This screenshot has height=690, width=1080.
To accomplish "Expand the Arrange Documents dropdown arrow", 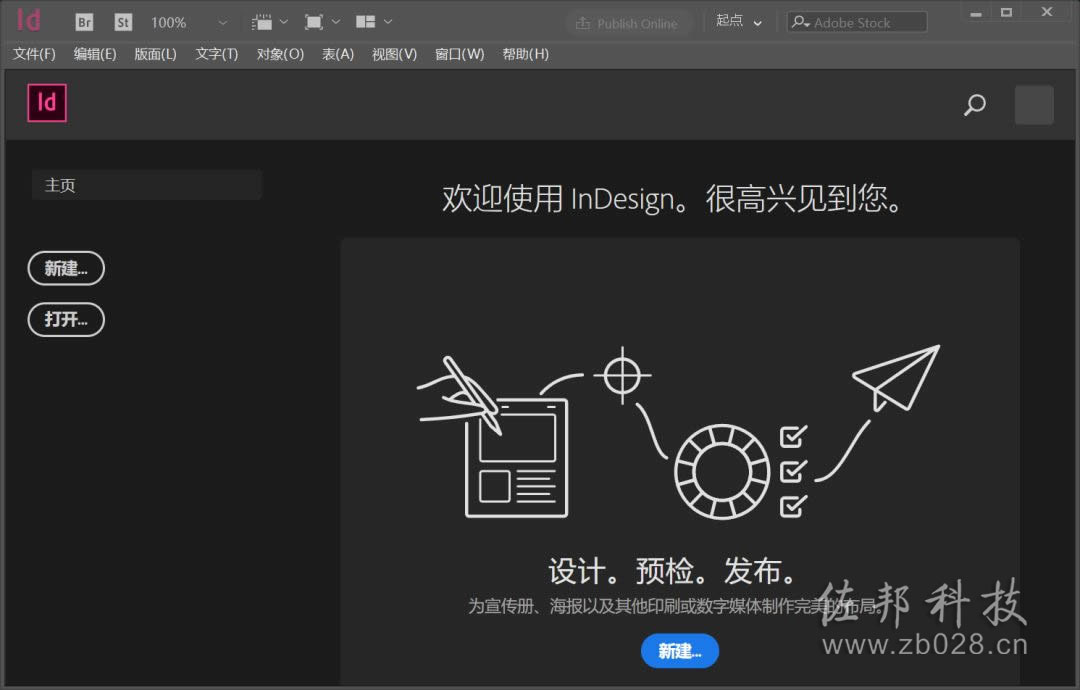I will pos(388,22).
